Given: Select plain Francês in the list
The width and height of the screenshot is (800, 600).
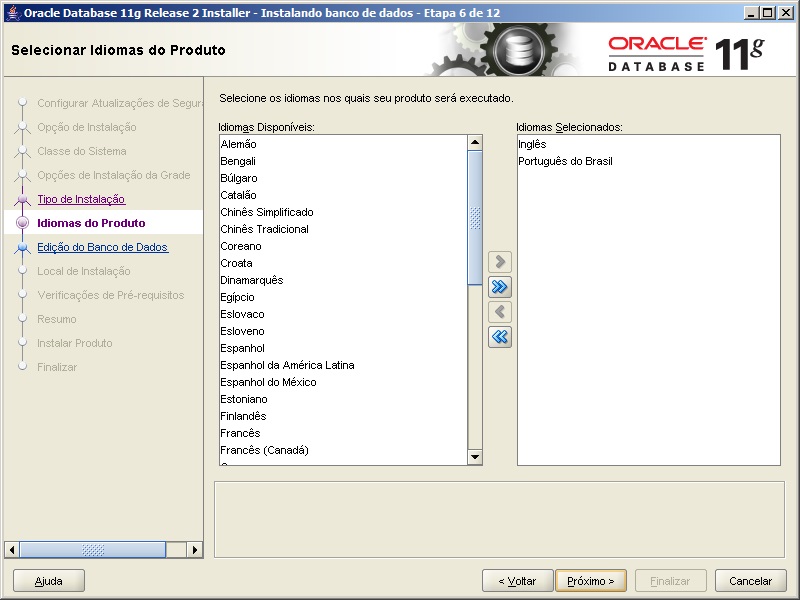Looking at the screenshot, I should [x=343, y=433].
